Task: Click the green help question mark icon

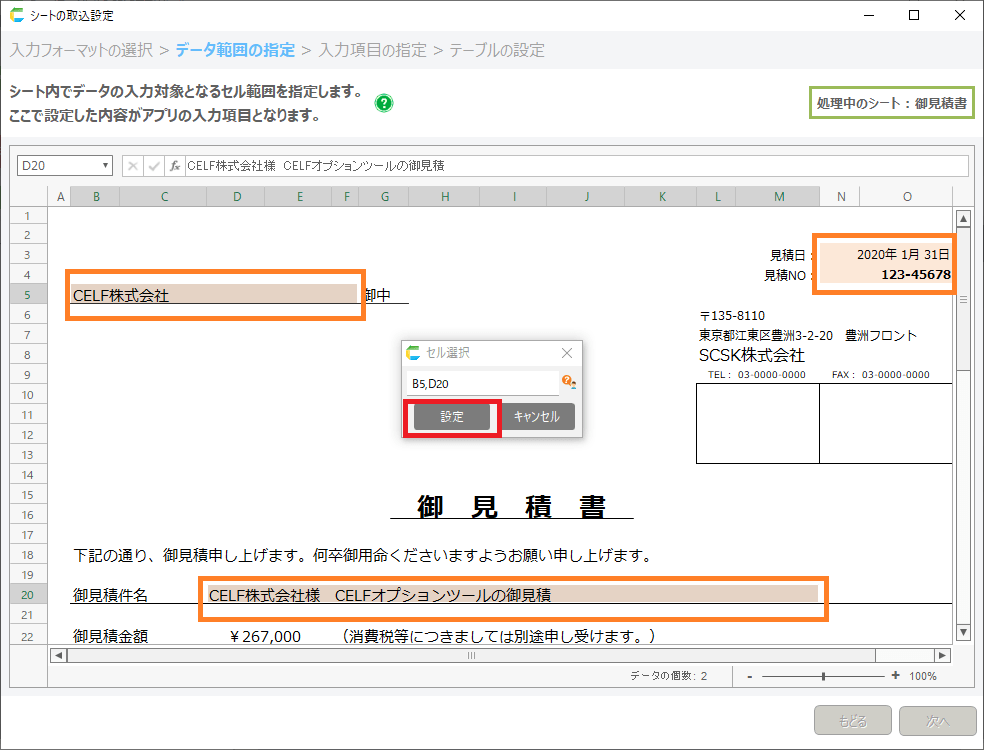Action: (x=384, y=103)
